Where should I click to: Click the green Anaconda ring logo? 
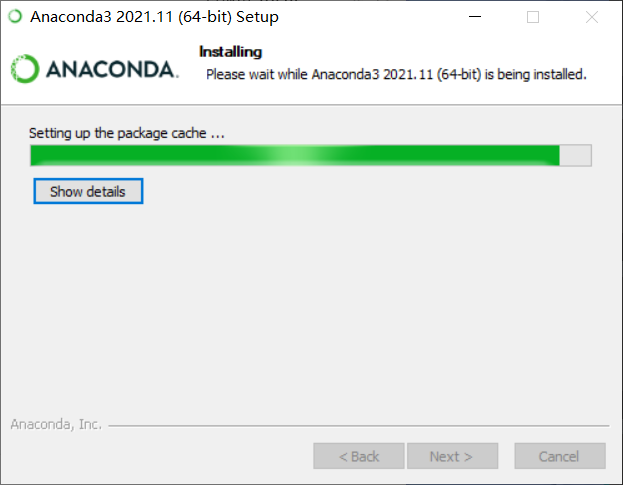pos(25,69)
